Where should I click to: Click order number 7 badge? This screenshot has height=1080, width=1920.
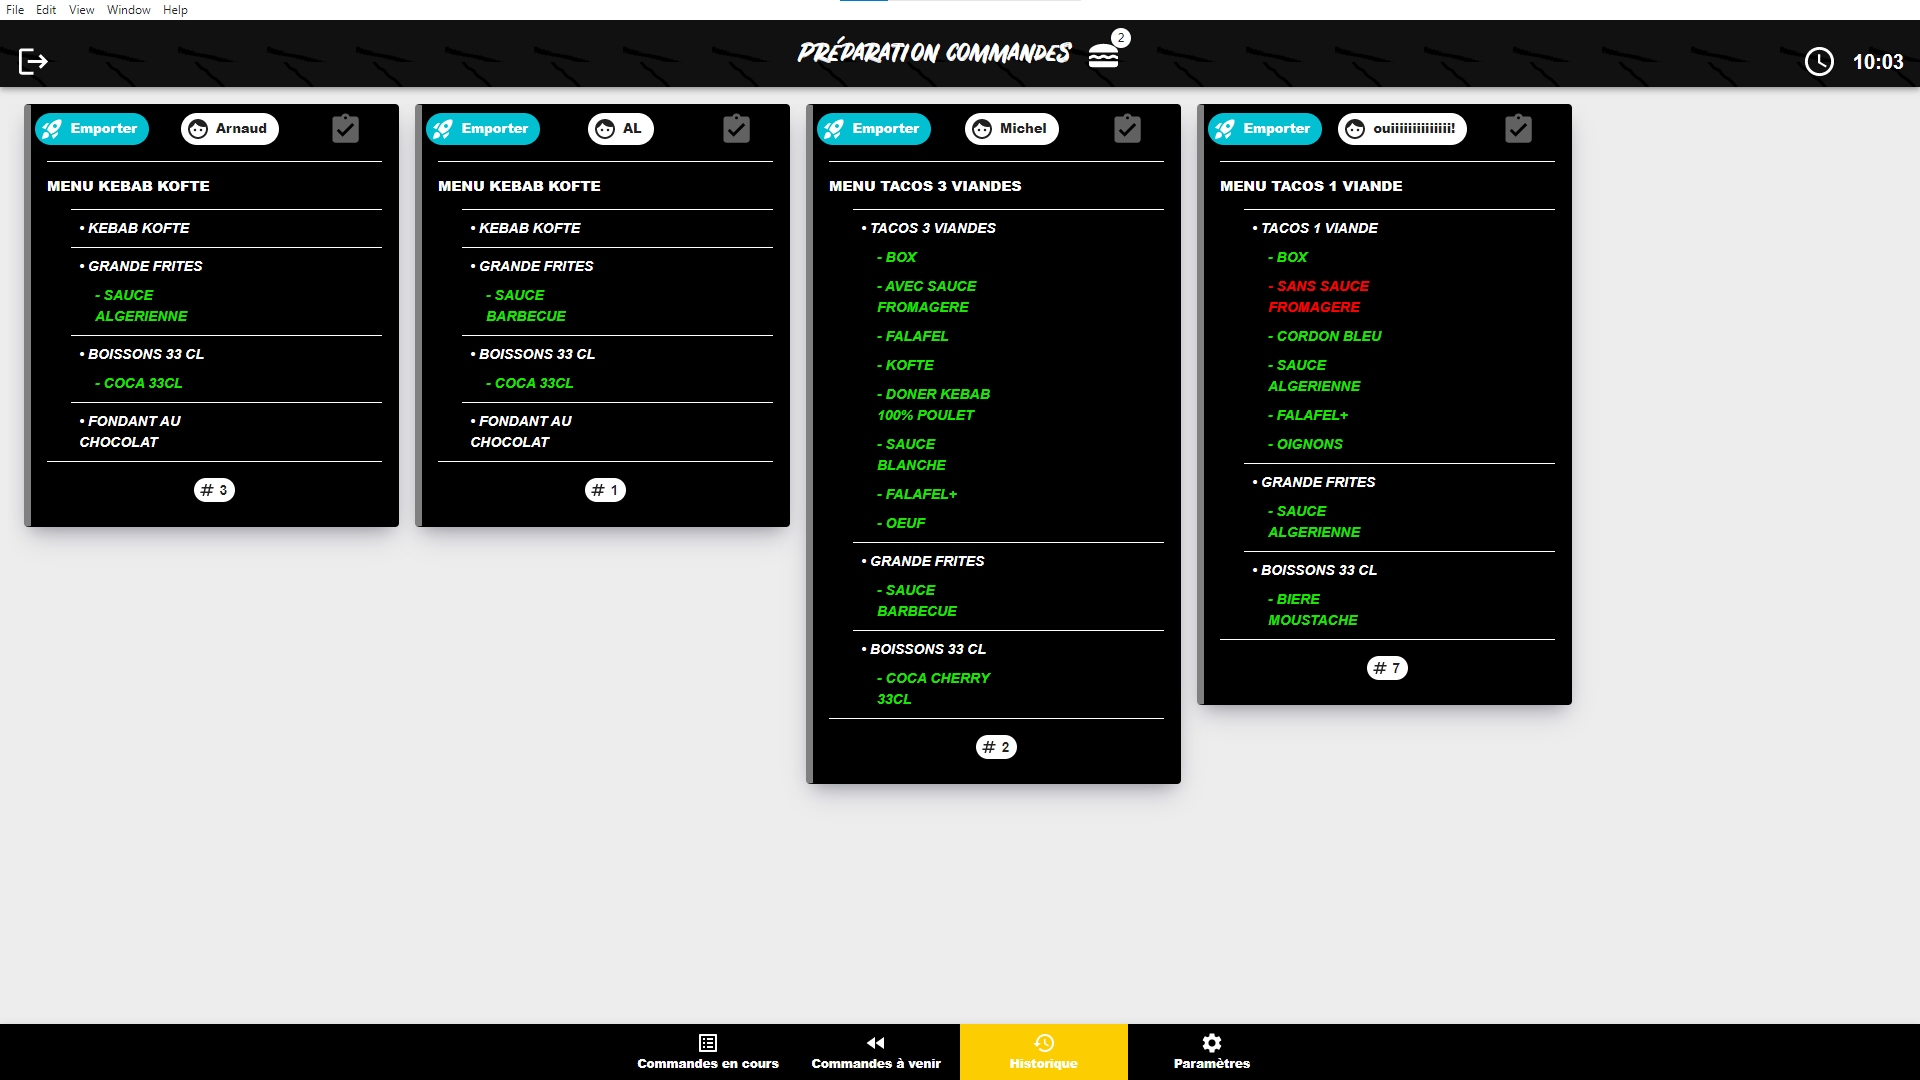click(x=1386, y=668)
